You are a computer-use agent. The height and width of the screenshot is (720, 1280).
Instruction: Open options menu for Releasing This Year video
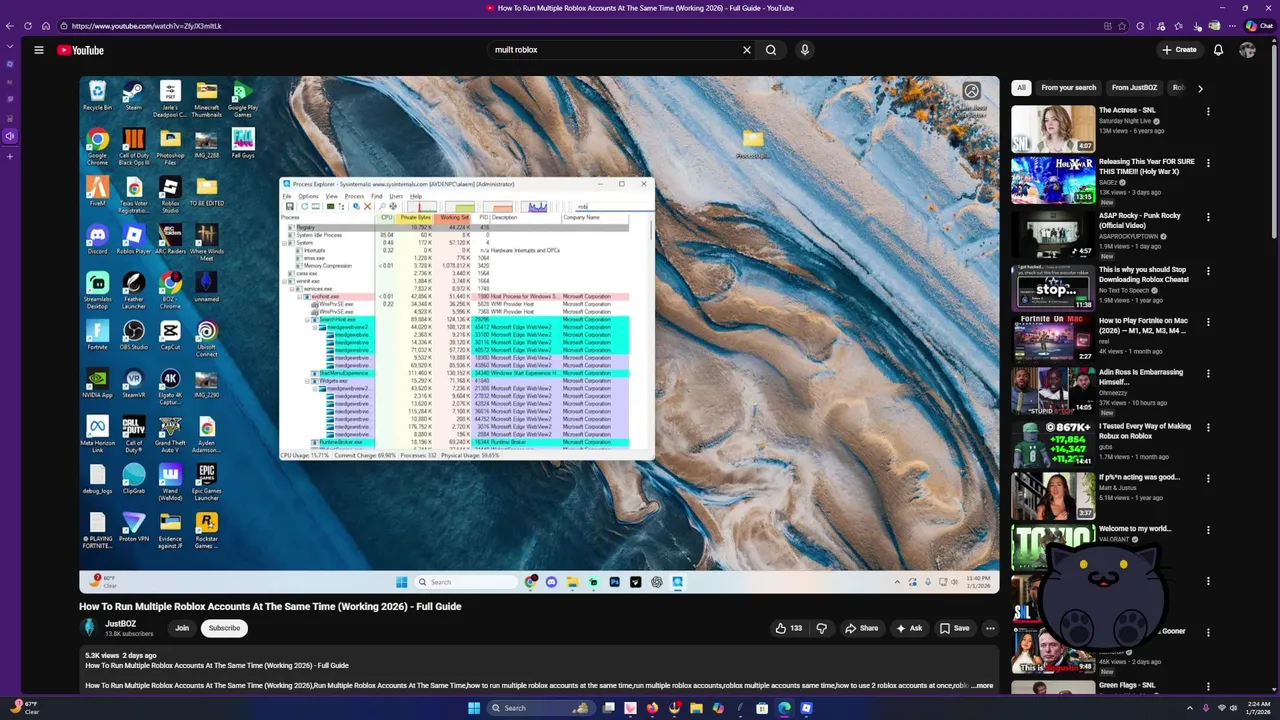click(1208, 163)
